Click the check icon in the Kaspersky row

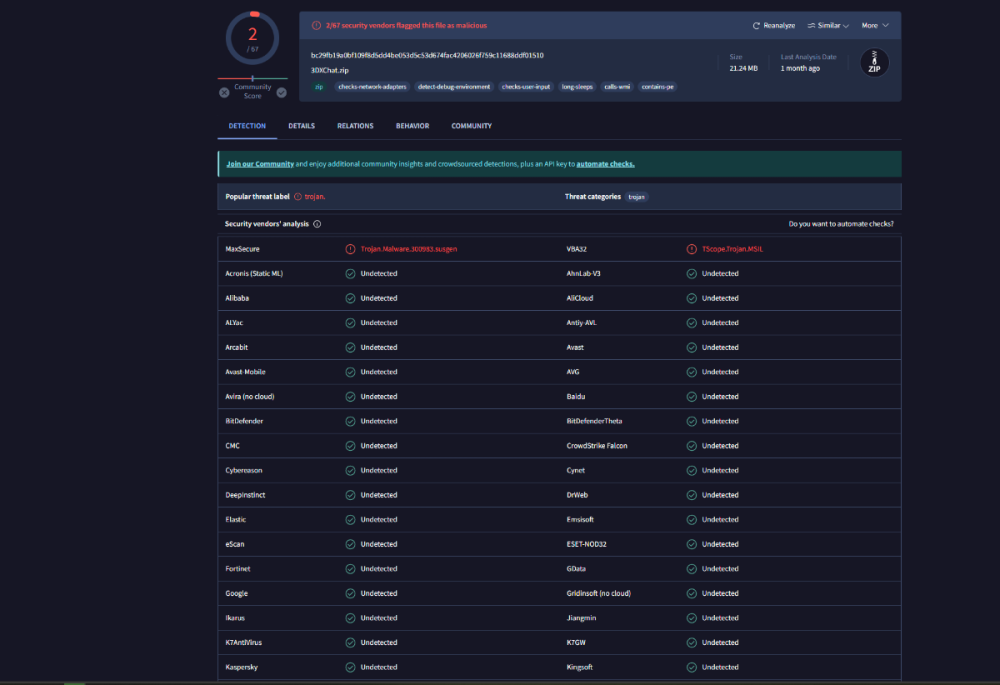tap(350, 667)
